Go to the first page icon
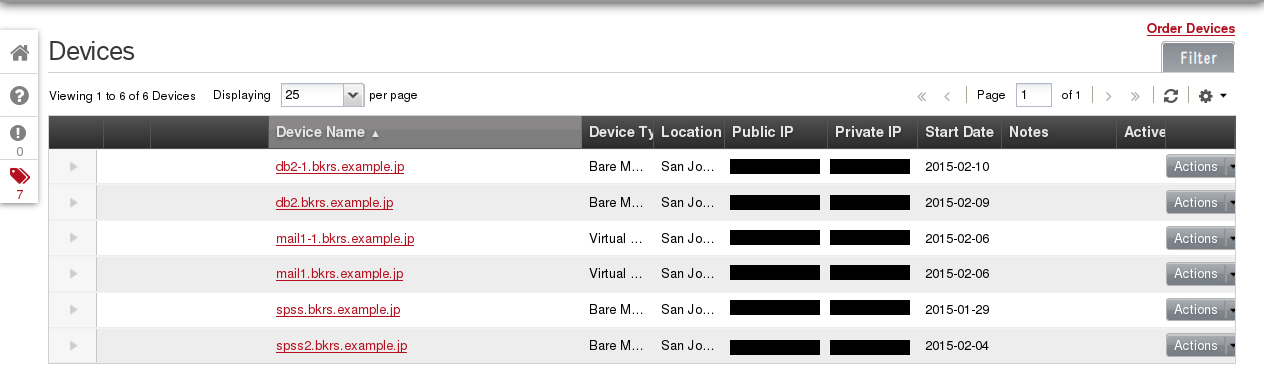Image resolution: width=1264 pixels, height=387 pixels. click(921, 96)
